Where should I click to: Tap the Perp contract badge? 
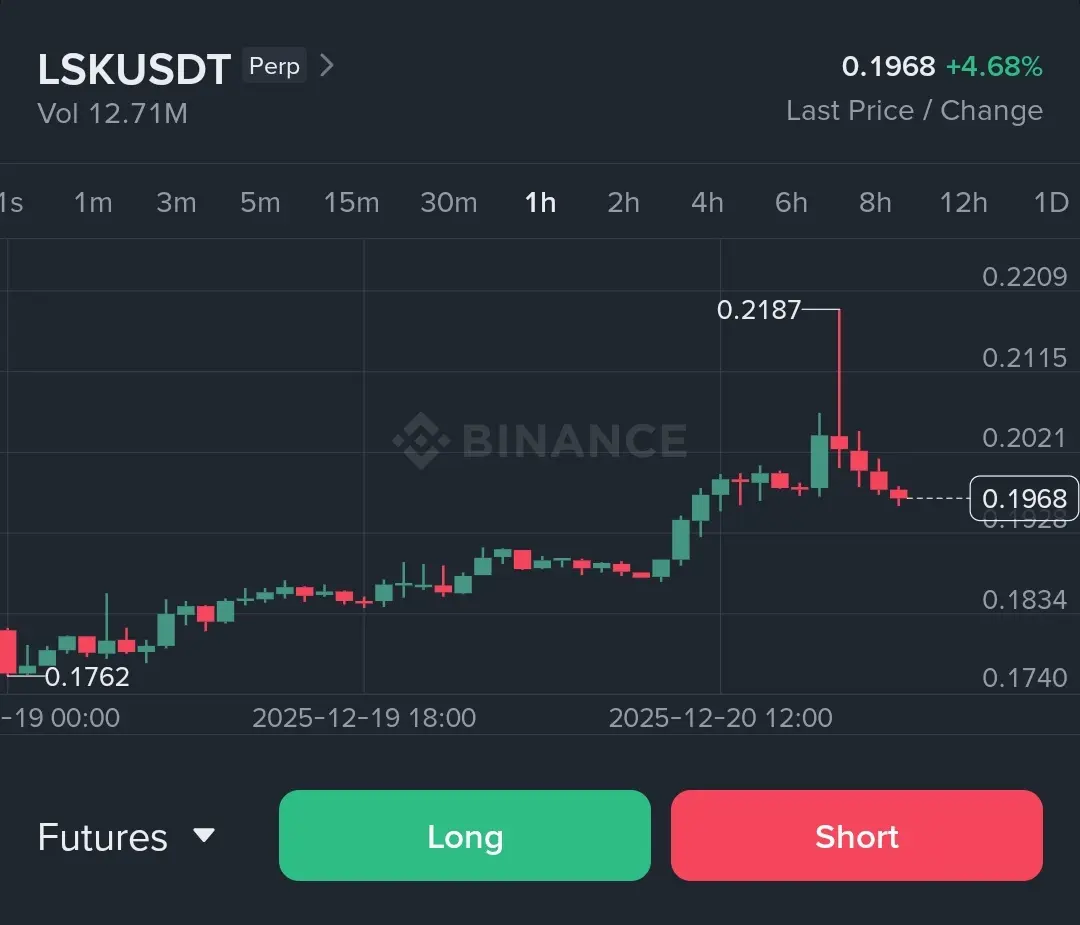tap(274, 67)
